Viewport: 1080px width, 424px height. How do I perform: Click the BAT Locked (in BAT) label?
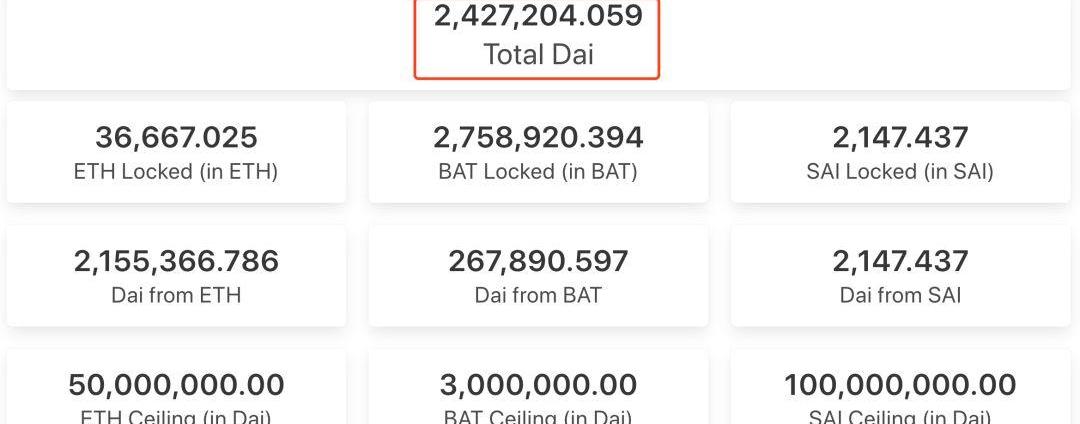tap(538, 171)
